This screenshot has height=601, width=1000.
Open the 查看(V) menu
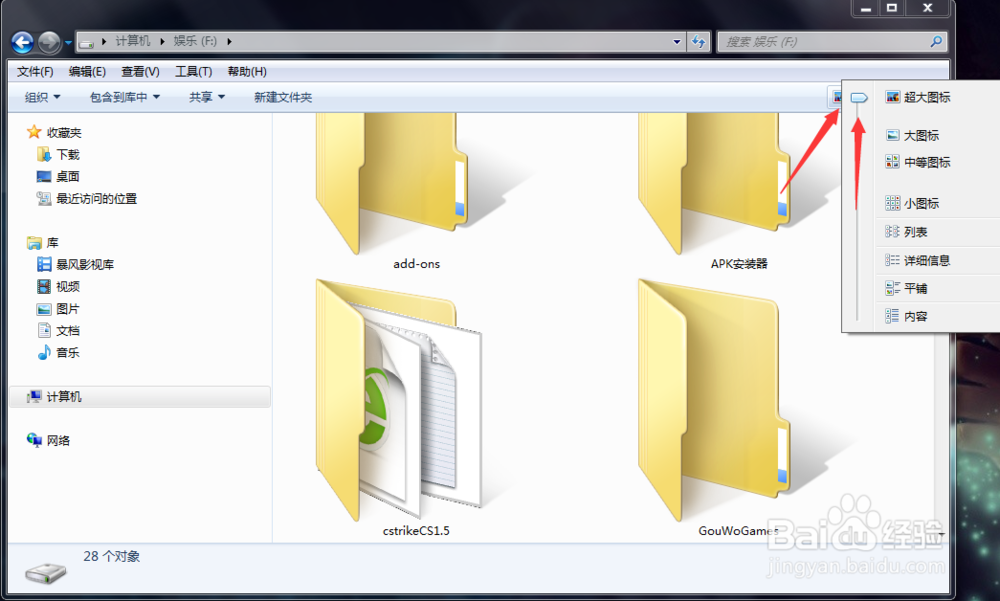click(x=140, y=71)
